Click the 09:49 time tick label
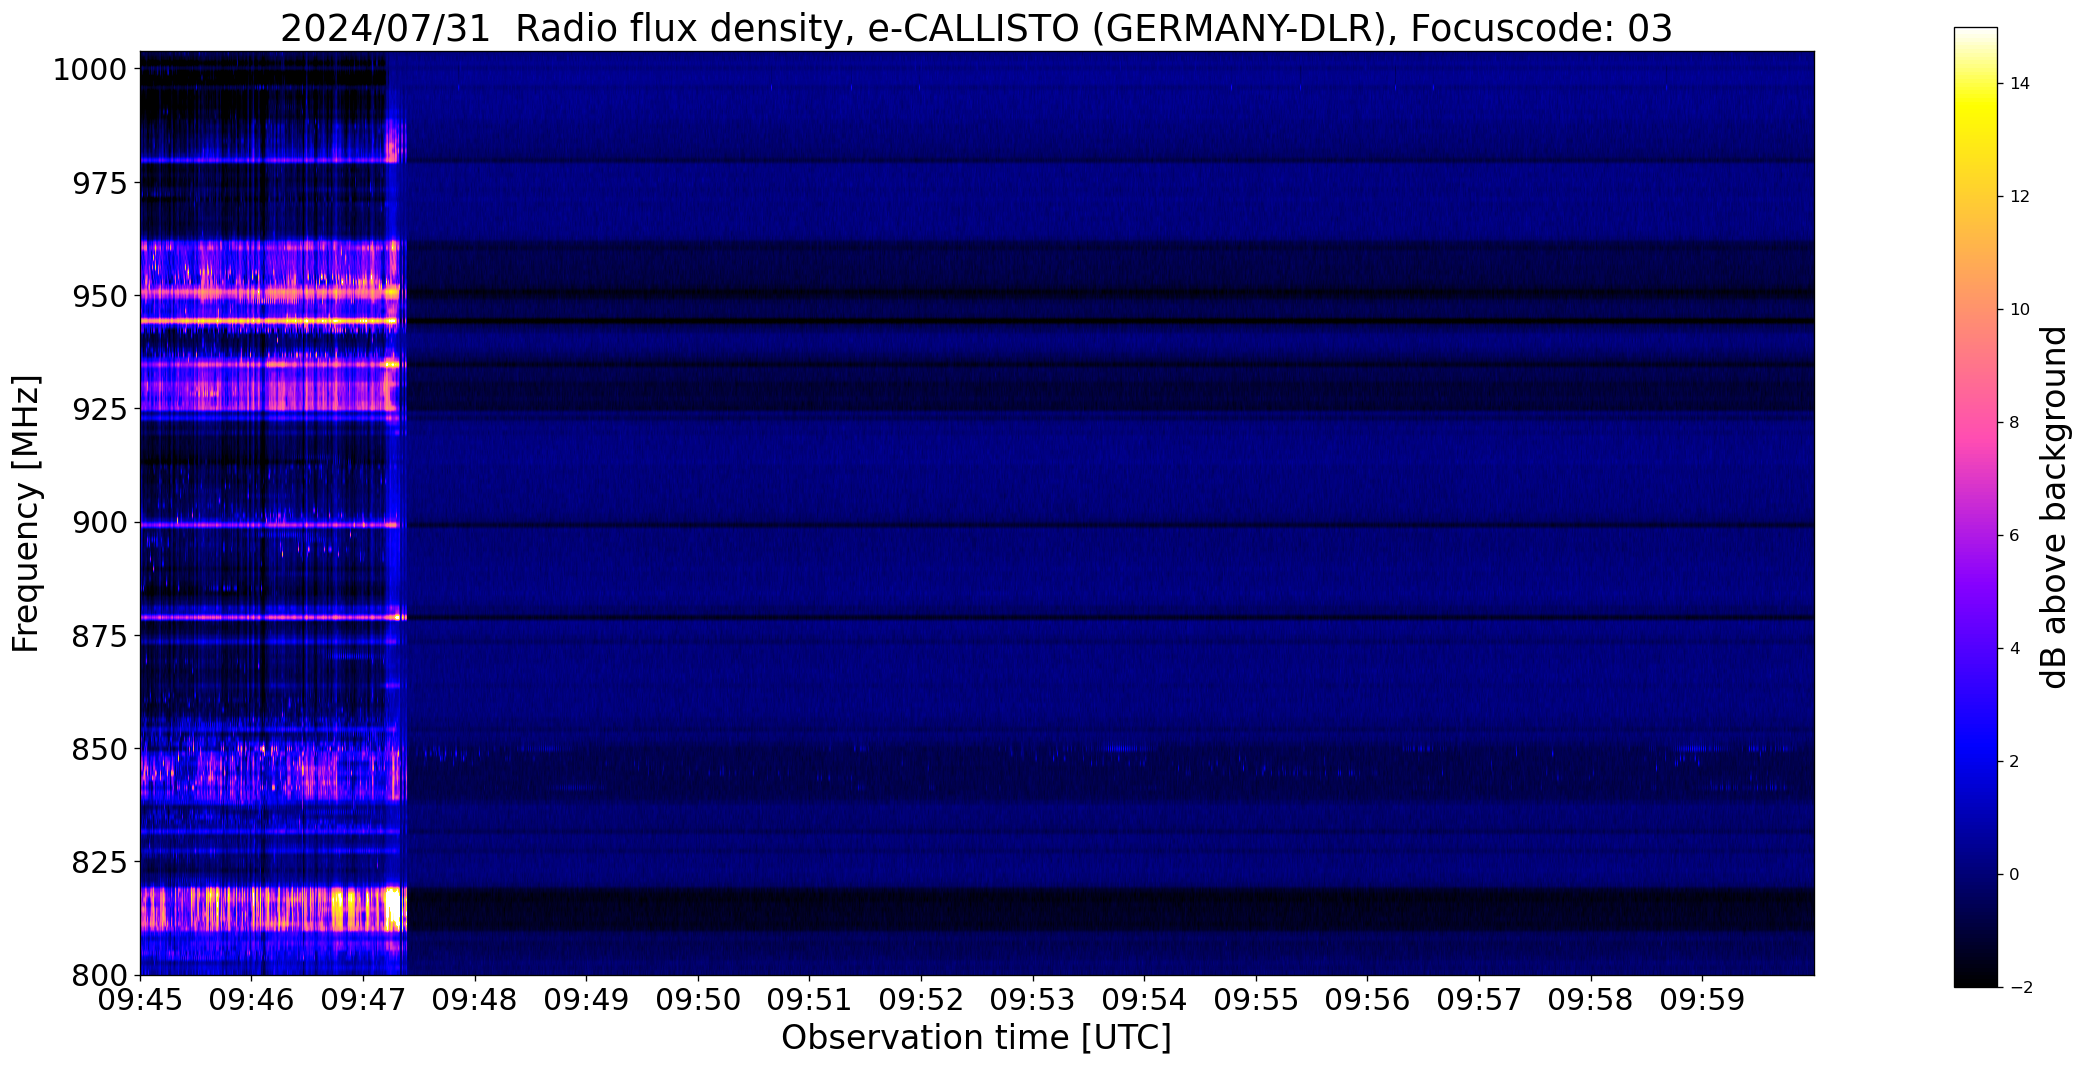Image resolution: width=2085 pixels, height=1067 pixels. pos(587,1000)
